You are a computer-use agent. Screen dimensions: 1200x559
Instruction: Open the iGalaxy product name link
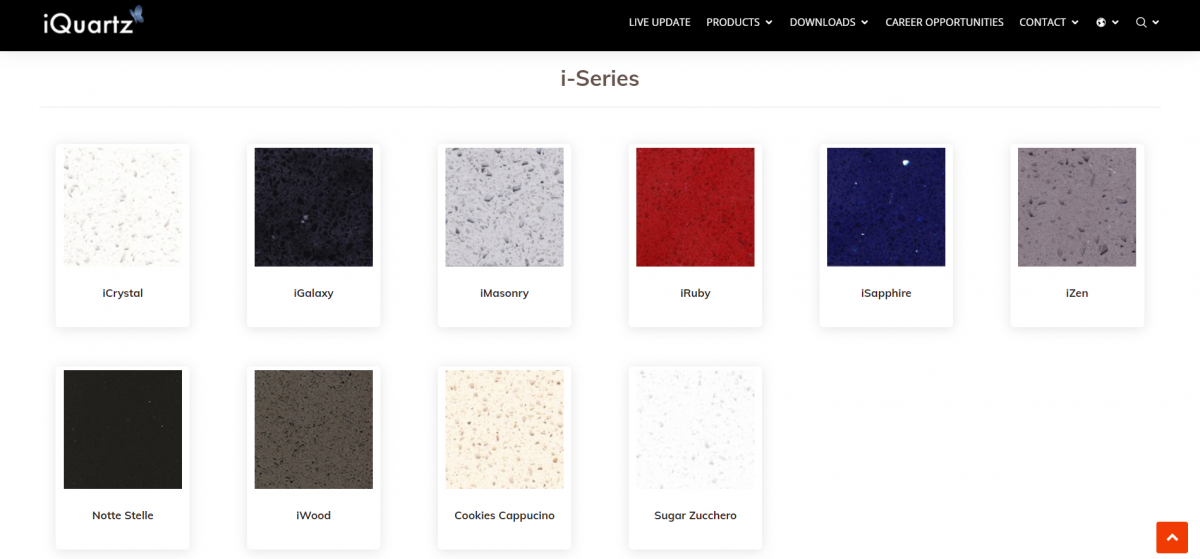coord(314,293)
